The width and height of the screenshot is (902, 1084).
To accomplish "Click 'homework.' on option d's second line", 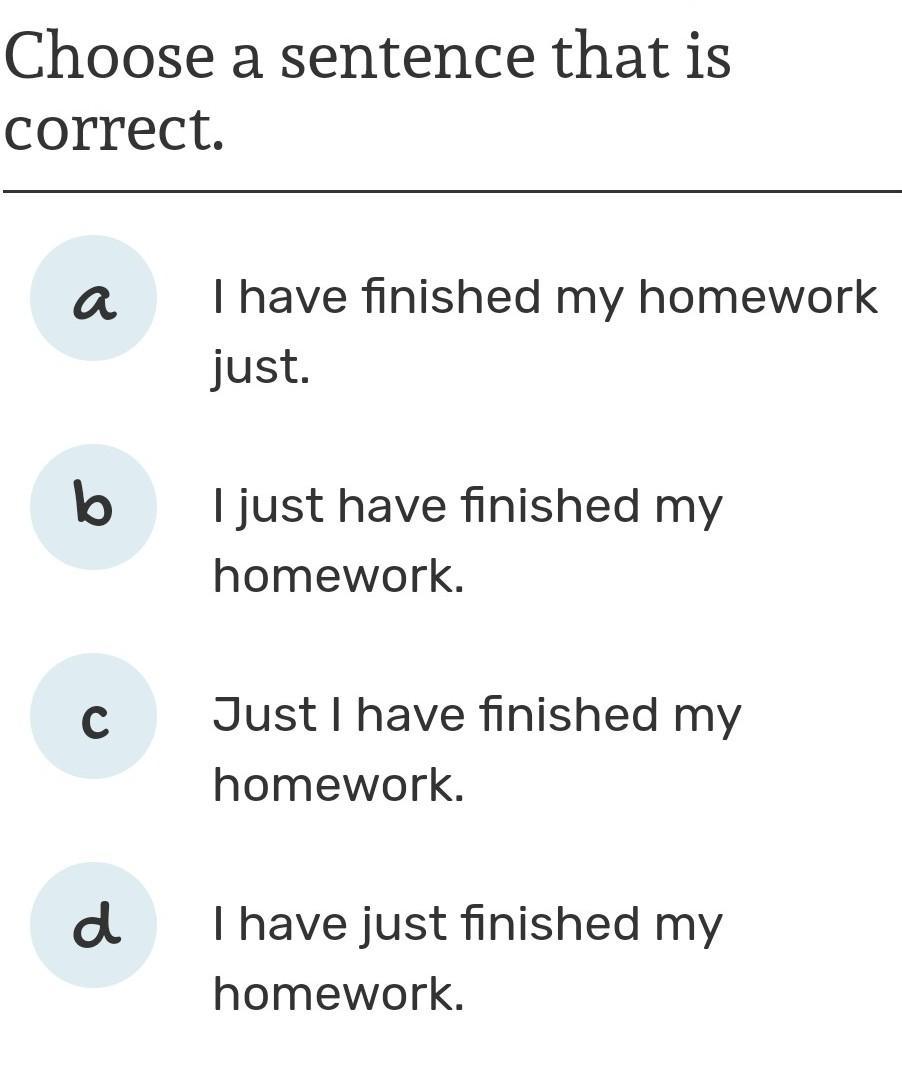I will pos(339,994).
